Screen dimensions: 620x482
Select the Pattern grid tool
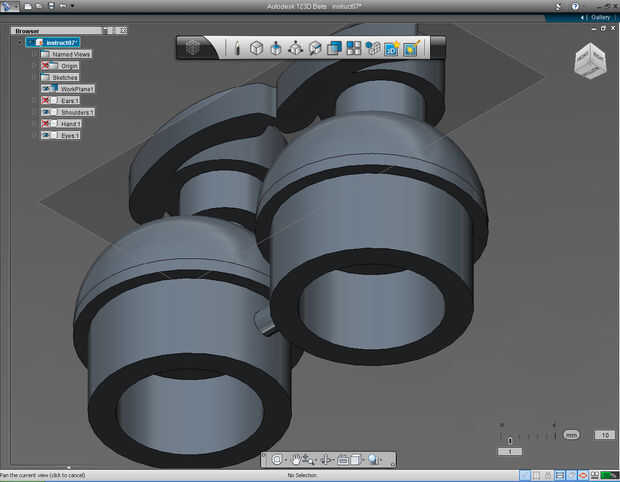pyautogui.click(x=353, y=48)
